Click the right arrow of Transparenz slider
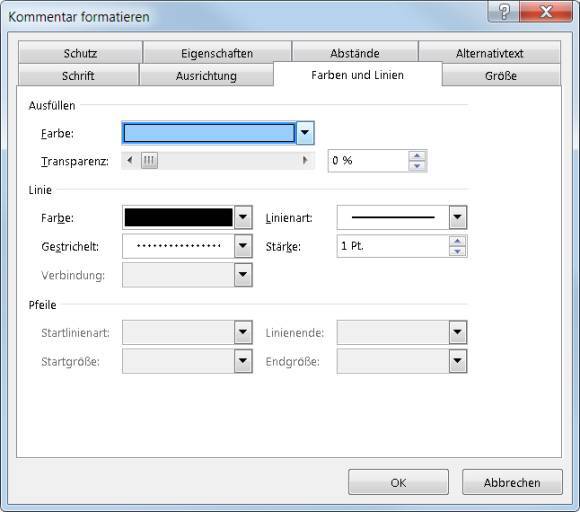580x512 pixels. 305,161
